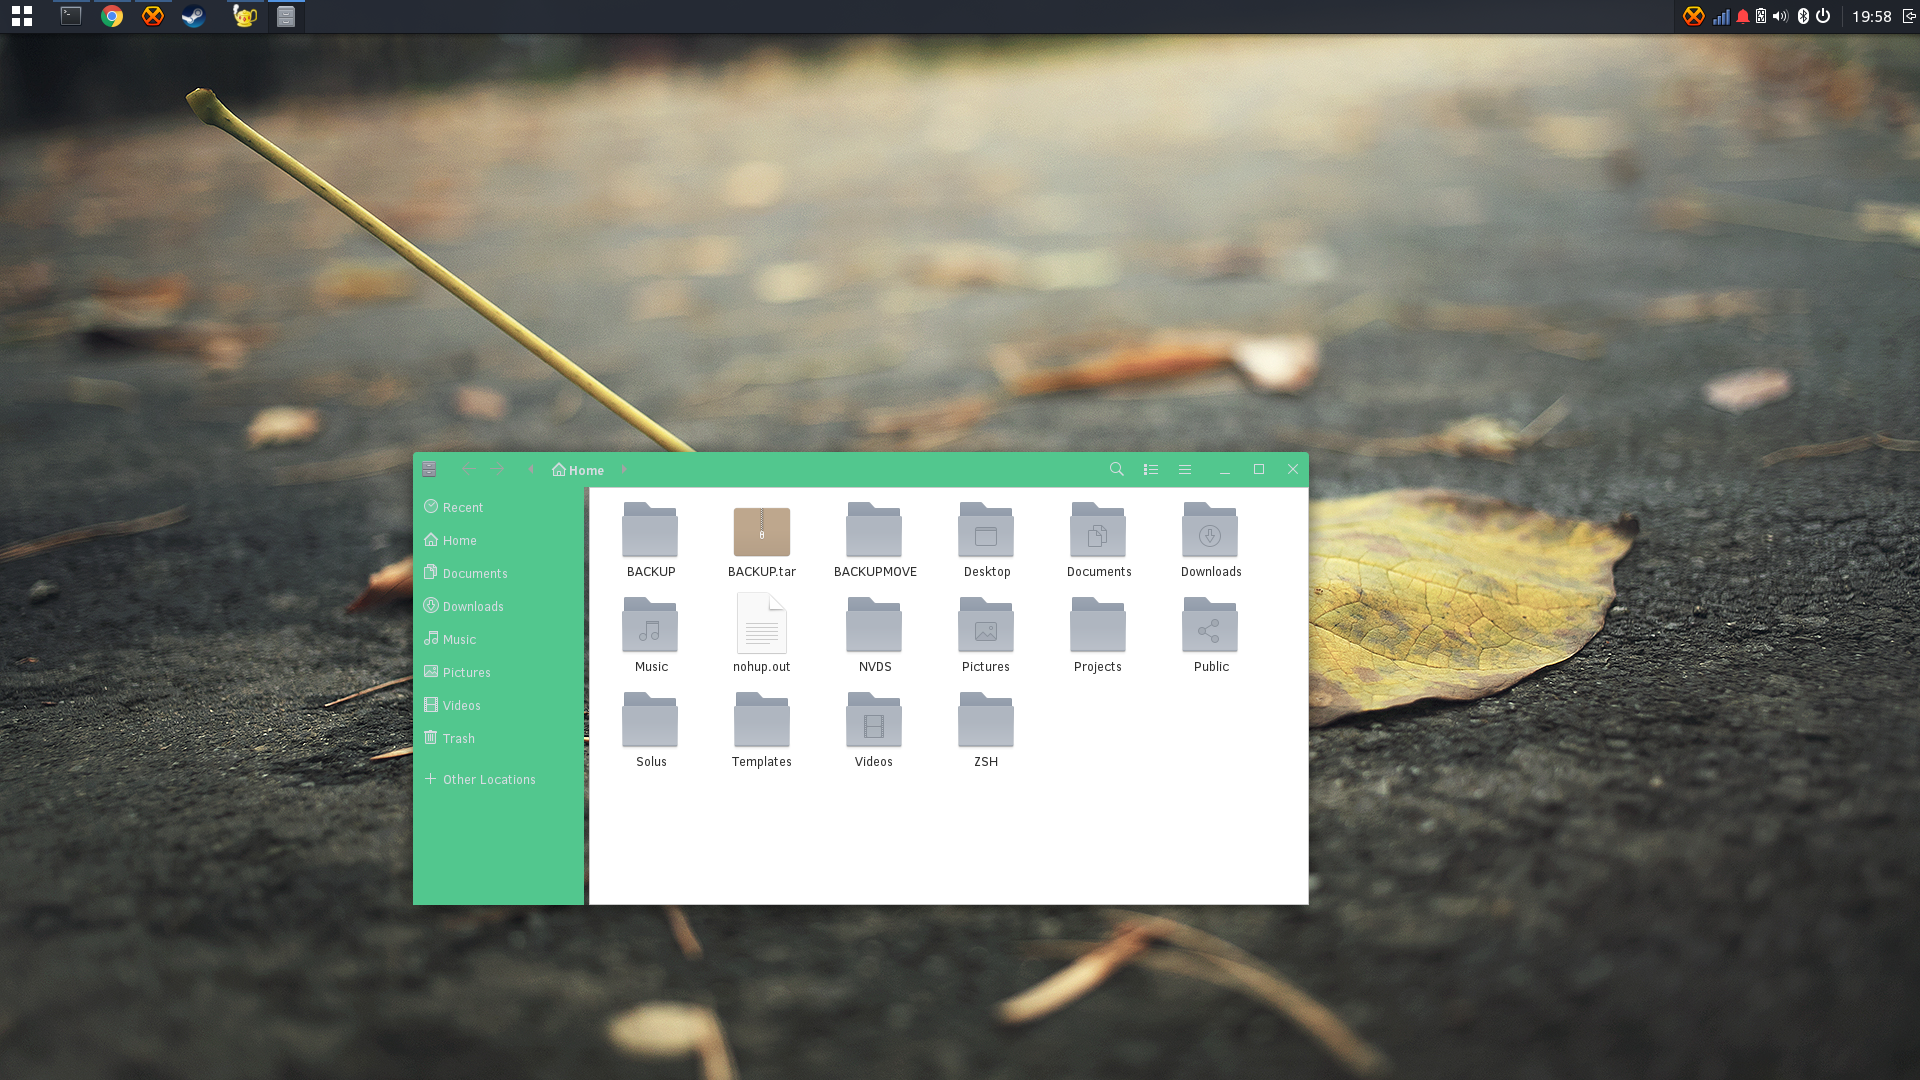Open the power menu icon
The height and width of the screenshot is (1080, 1920).
[x=1823, y=16]
